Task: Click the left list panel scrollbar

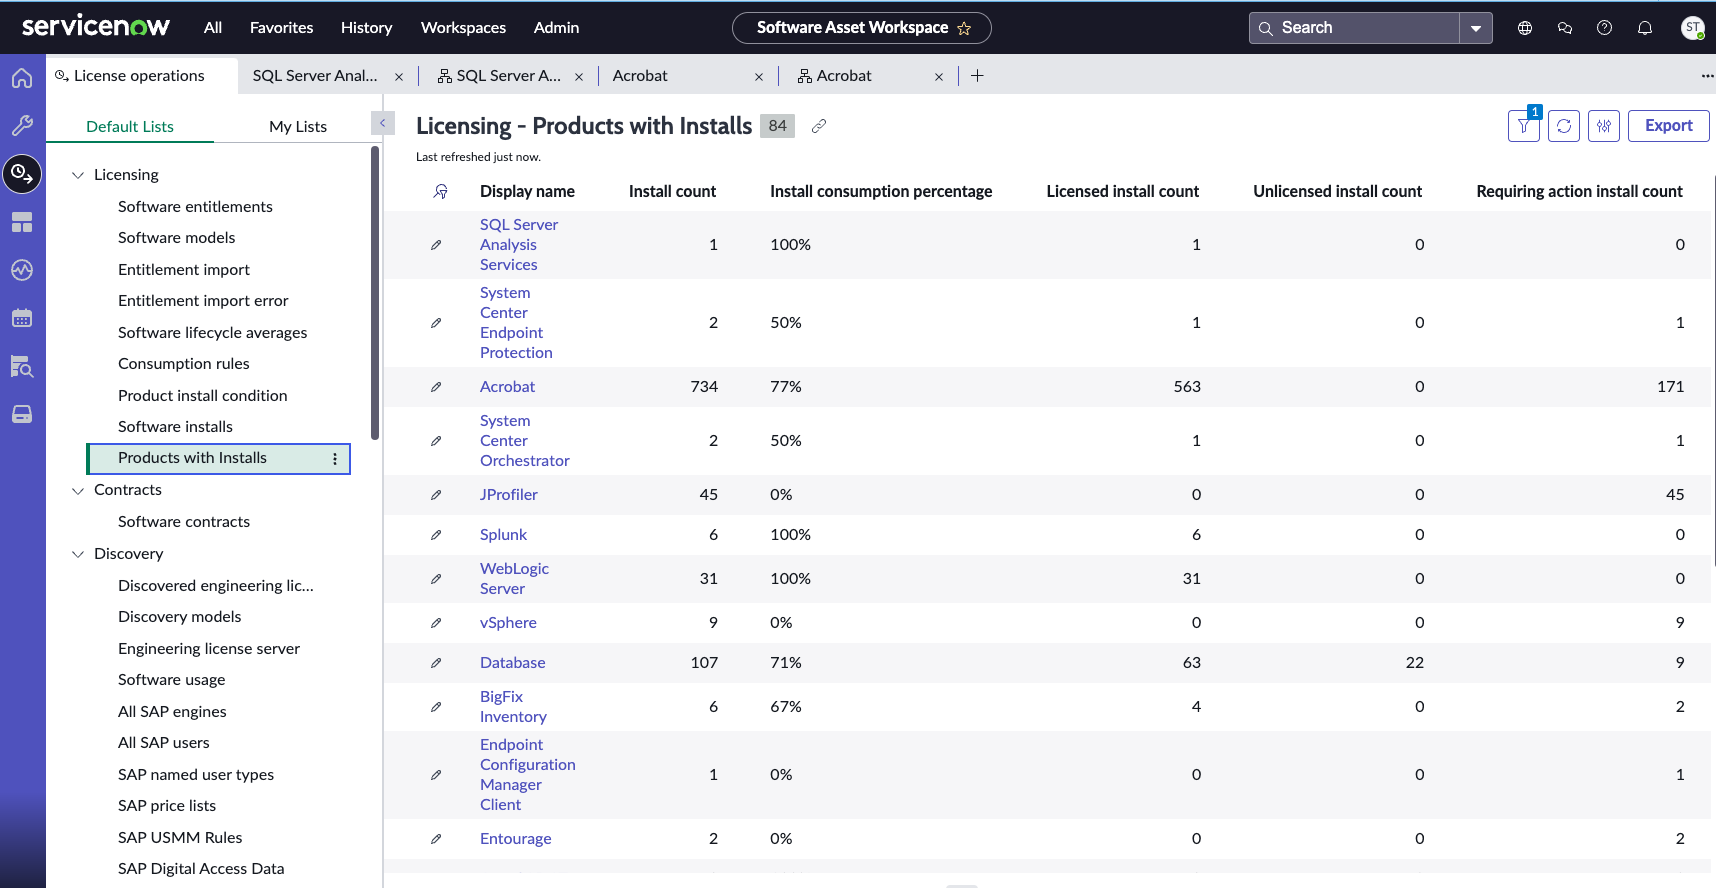Action: click(375, 292)
